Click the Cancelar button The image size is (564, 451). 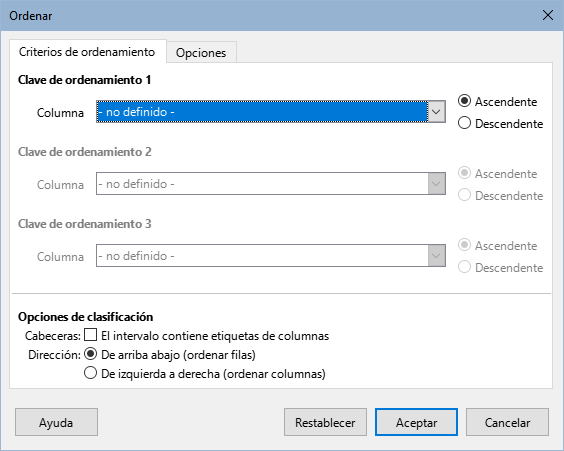pos(507,422)
